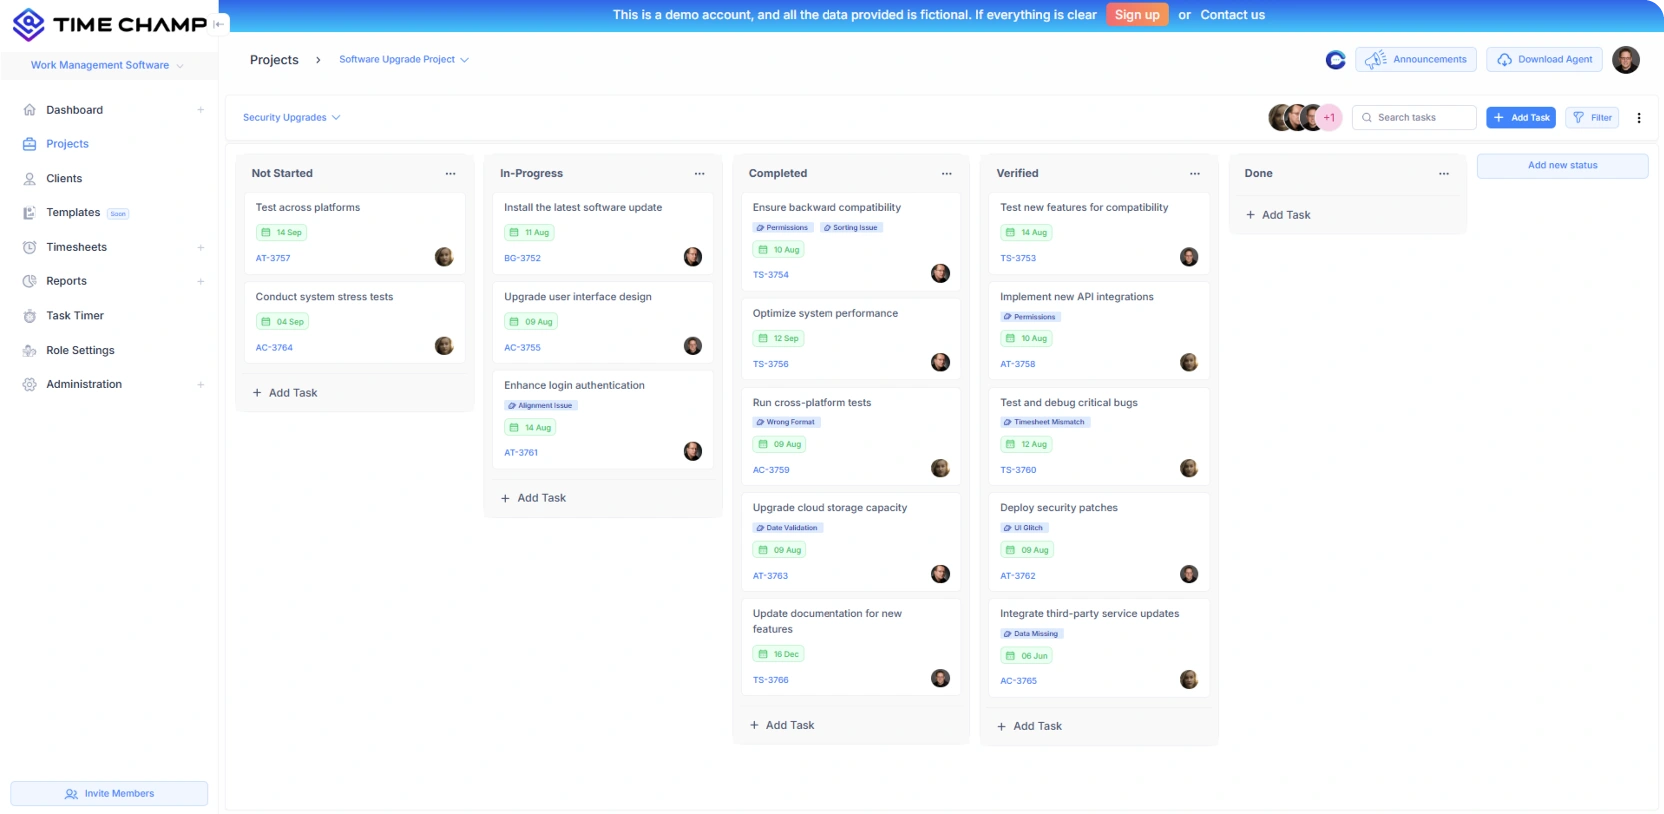This screenshot has width=1664, height=814.
Task: Add Task in the Not Started column
Action: (x=285, y=393)
